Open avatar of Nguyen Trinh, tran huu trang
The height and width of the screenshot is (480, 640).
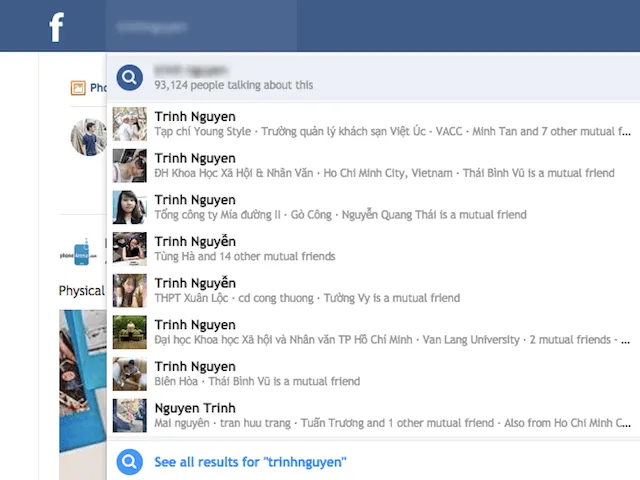[130, 416]
